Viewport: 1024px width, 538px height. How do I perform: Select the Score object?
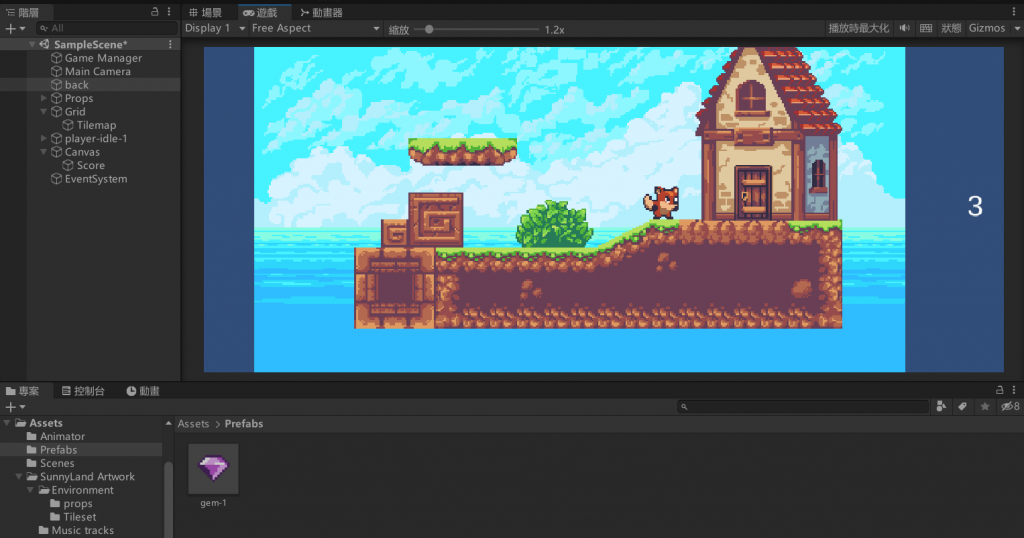pos(91,166)
